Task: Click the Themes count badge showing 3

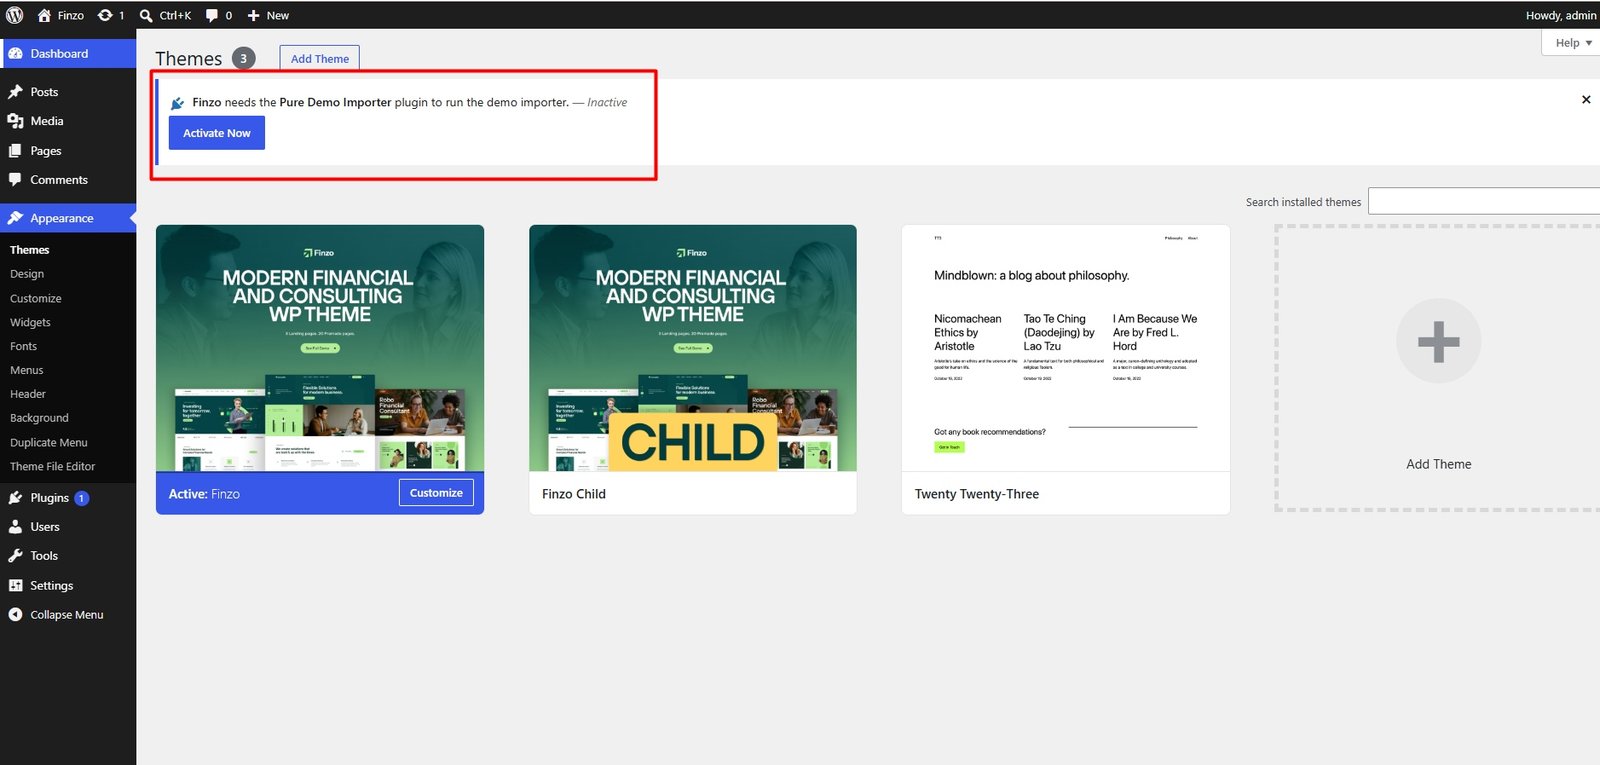Action: (243, 59)
